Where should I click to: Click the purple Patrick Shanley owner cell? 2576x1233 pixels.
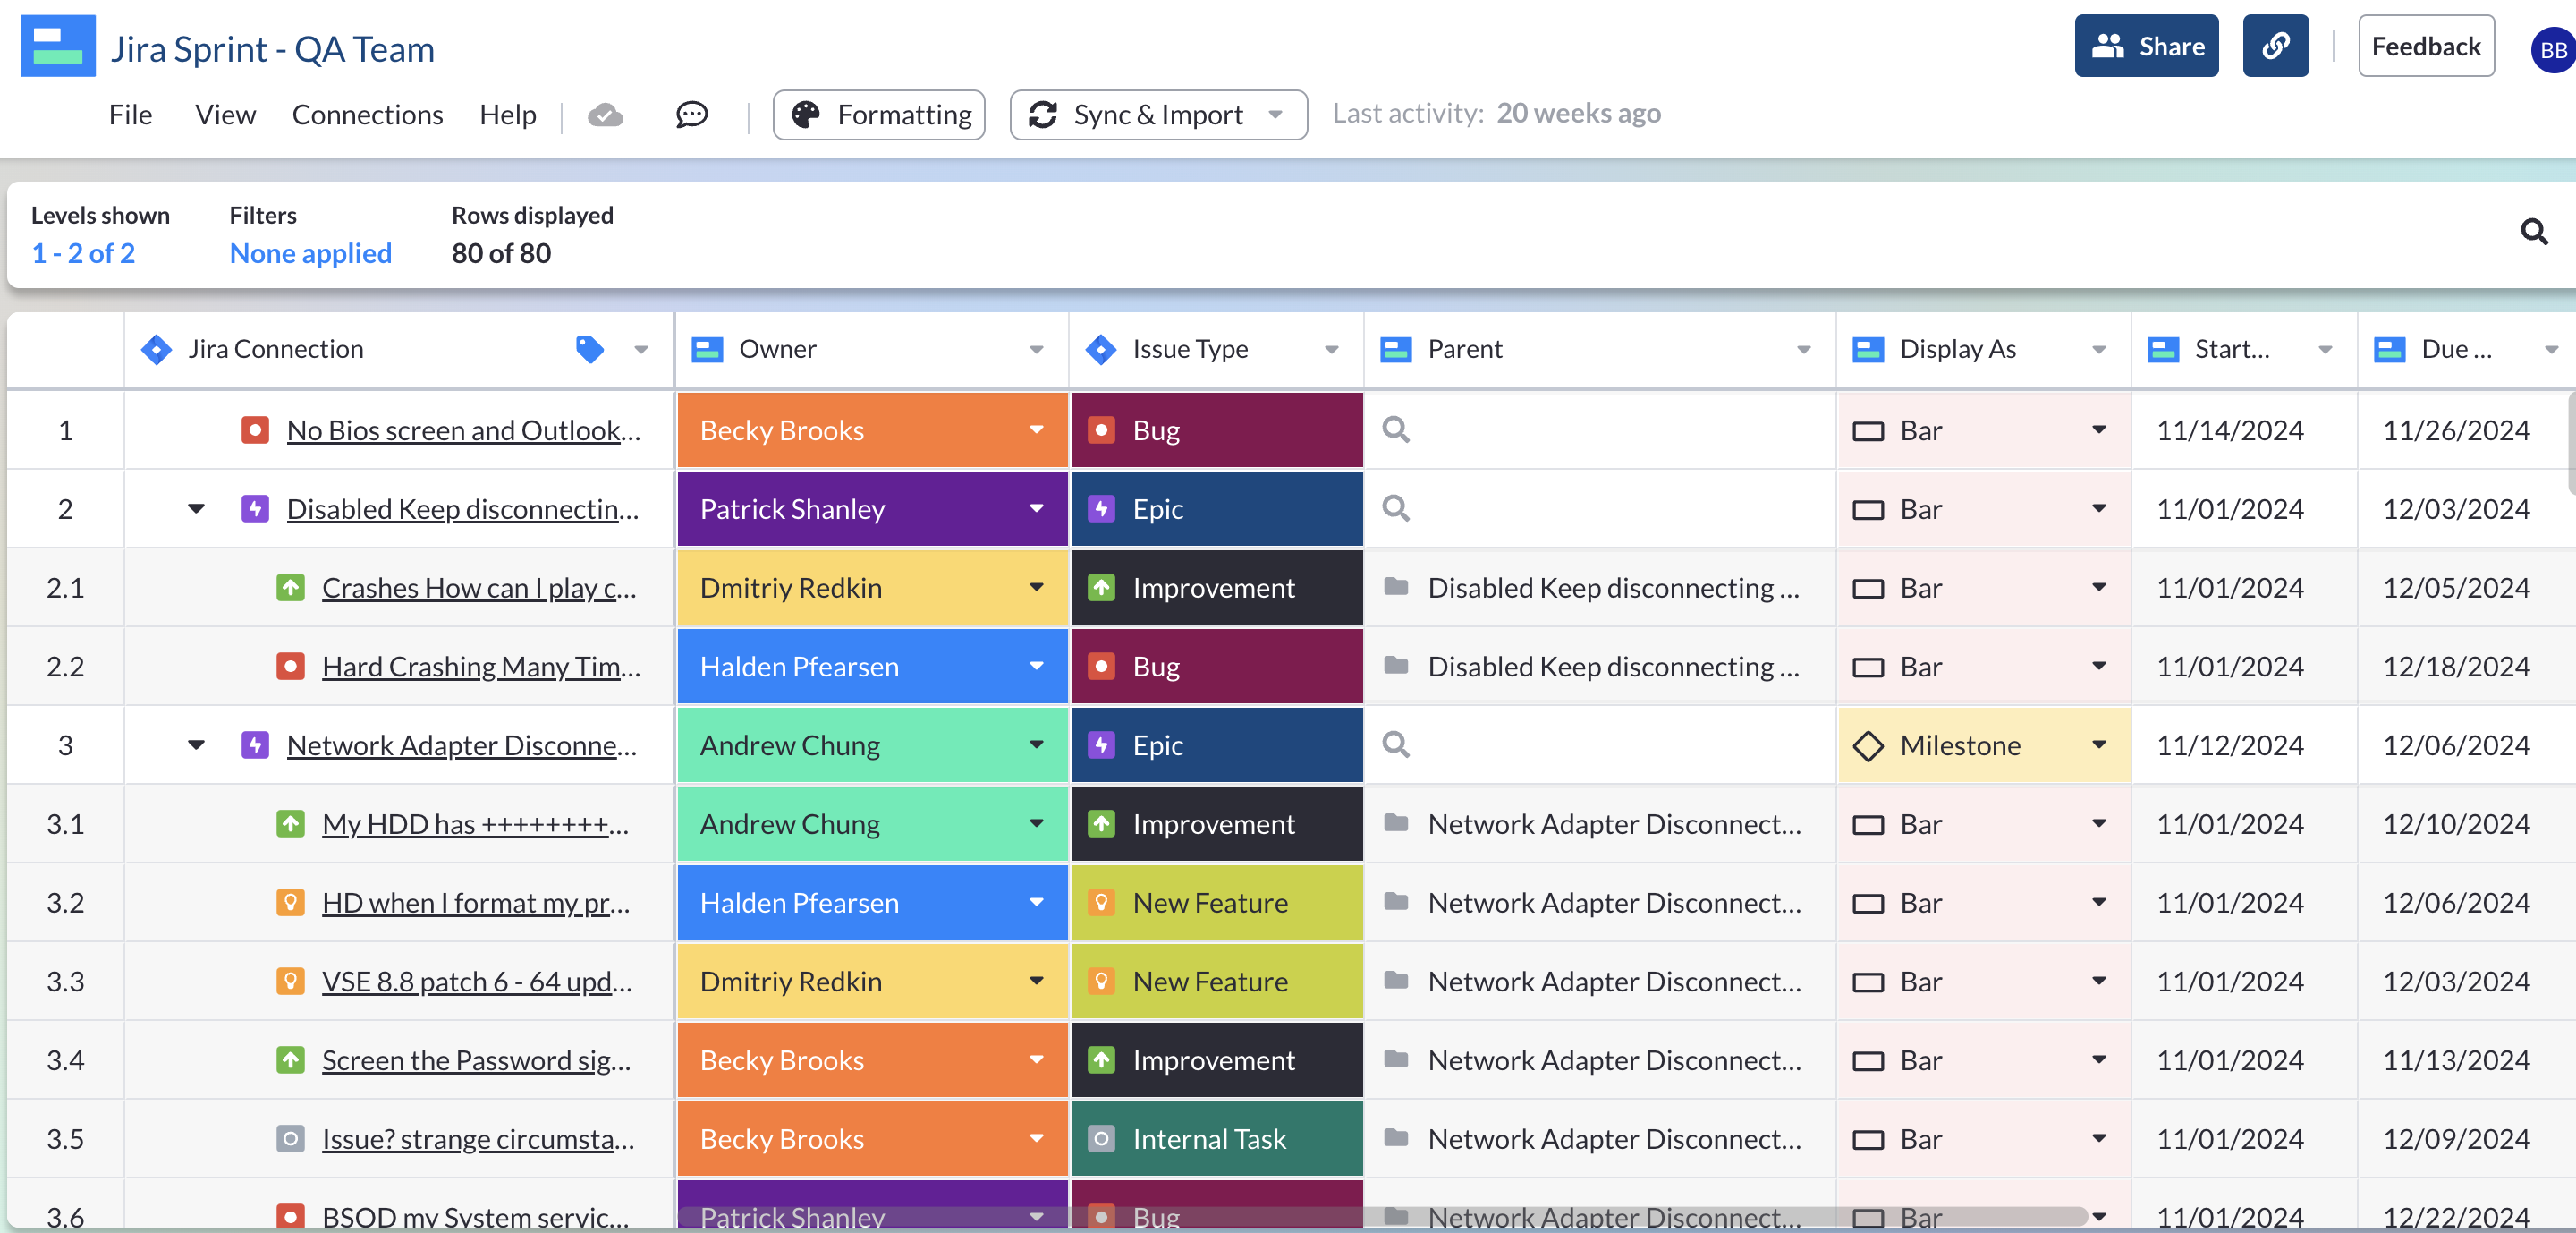(872, 509)
